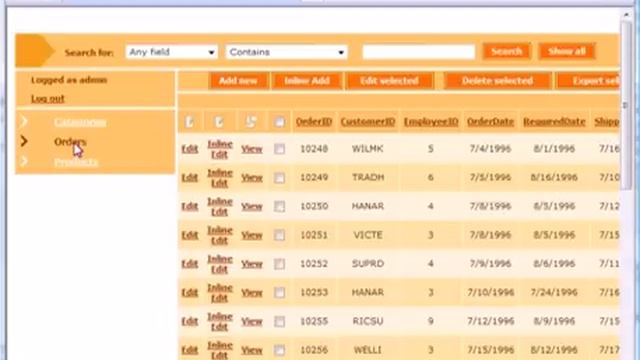Click the vertical scrollbar thumb

click(x=627, y=105)
